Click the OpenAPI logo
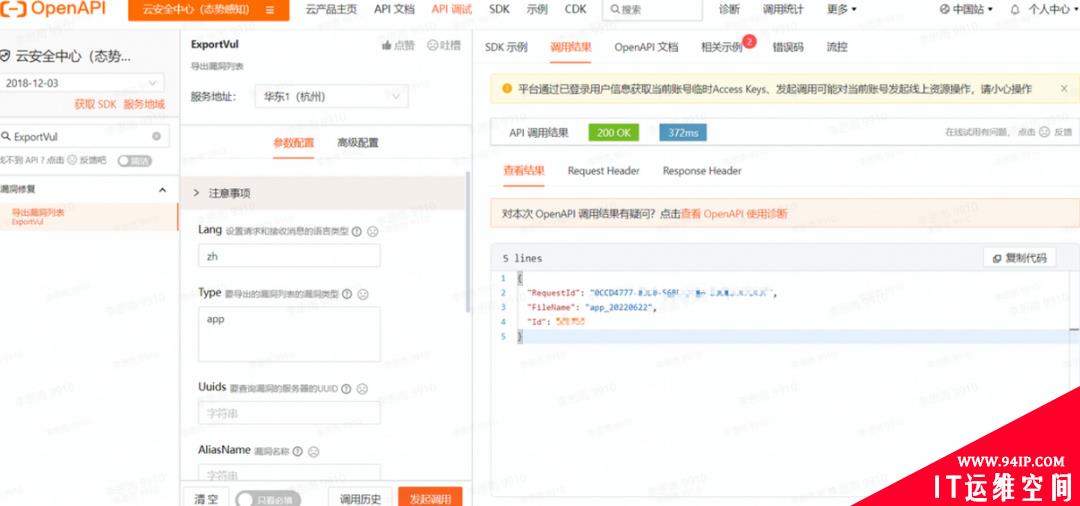The width and height of the screenshot is (1080, 506). click(53, 10)
